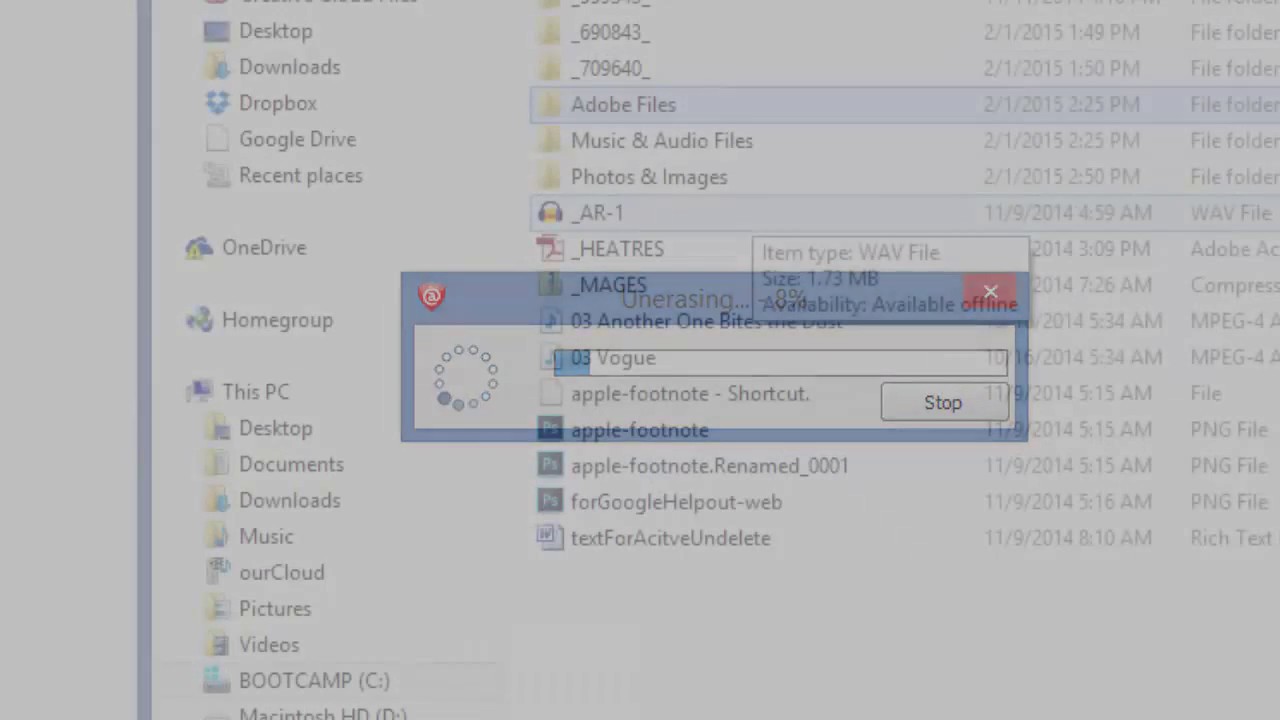
Task: Click Downloads icon under This PC
Action: 217,500
